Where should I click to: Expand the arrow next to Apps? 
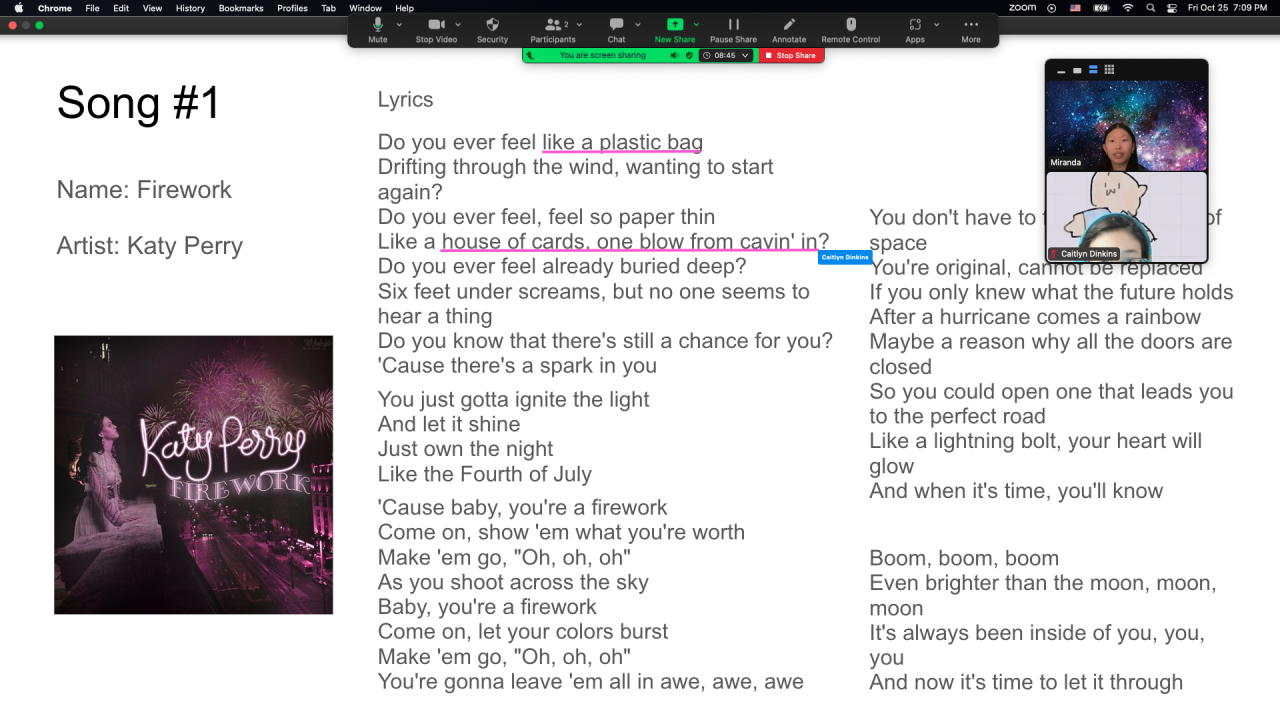pos(936,24)
